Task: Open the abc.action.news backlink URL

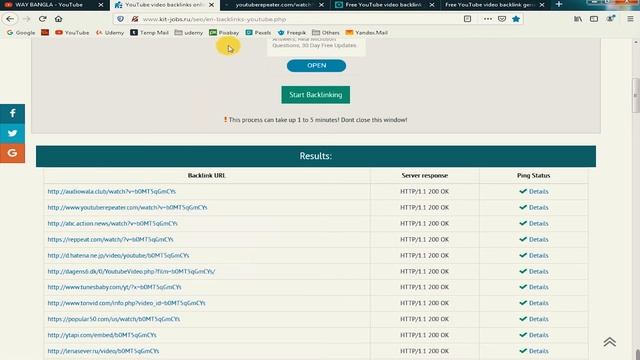Action: 112,223
